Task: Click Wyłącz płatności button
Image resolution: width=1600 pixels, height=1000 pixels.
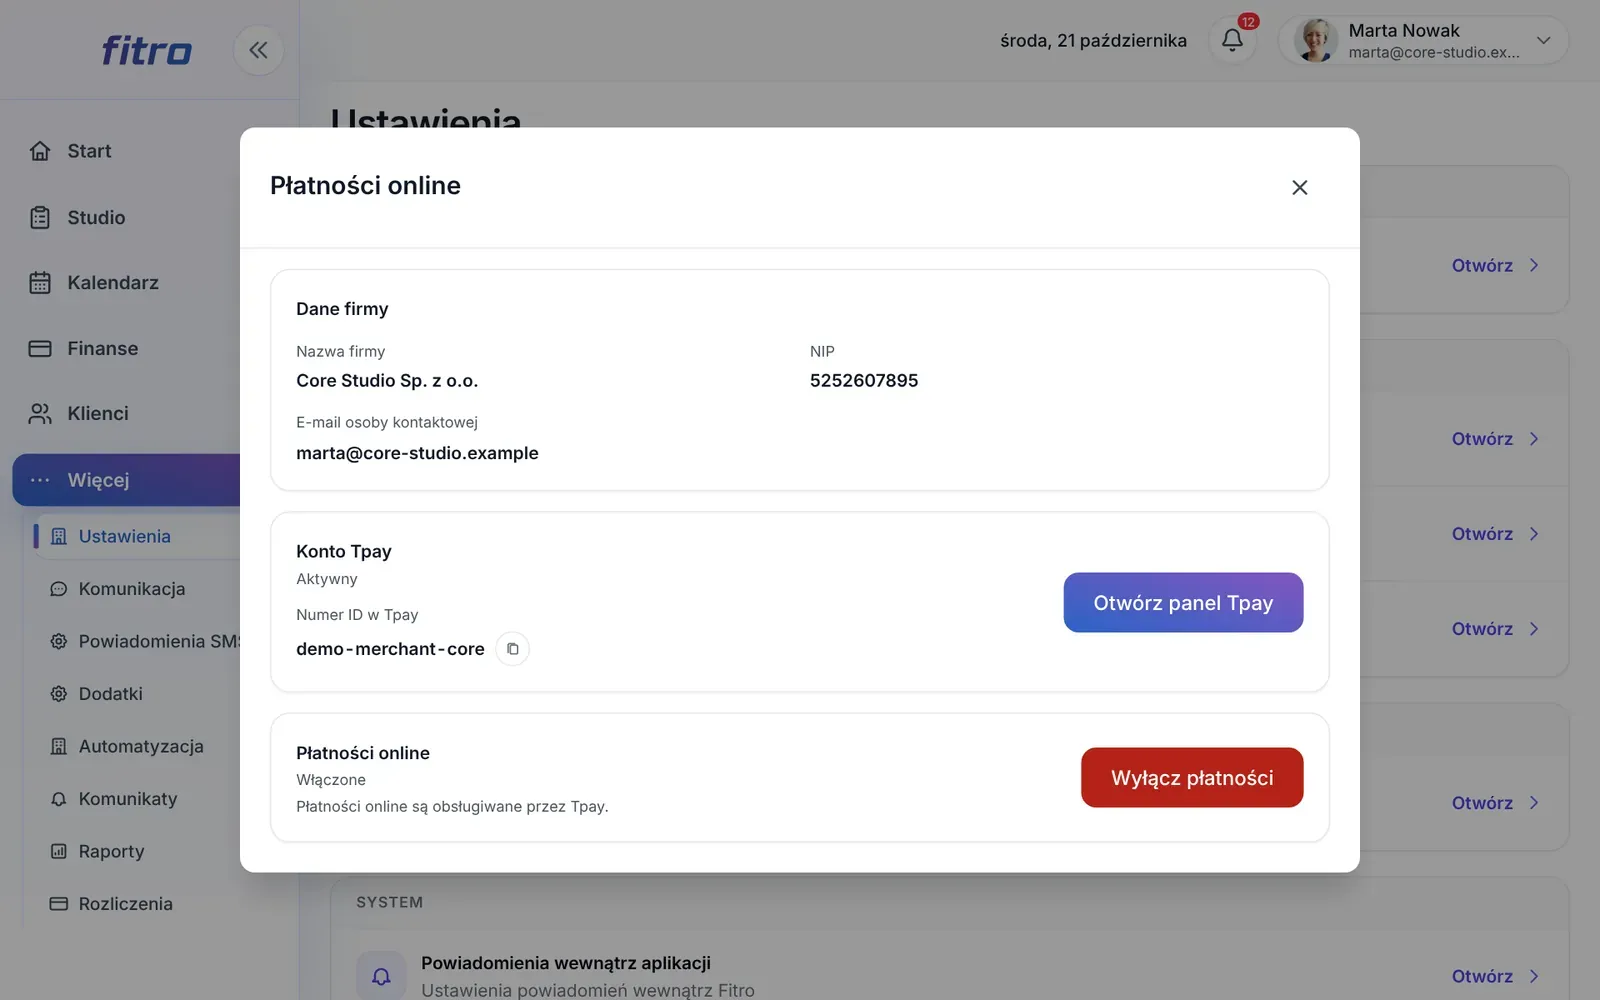Action: click(x=1192, y=777)
